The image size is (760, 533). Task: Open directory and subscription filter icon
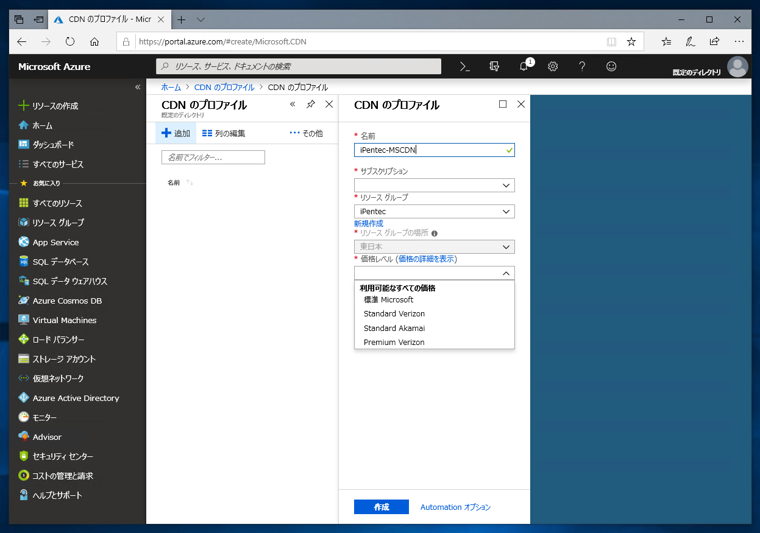pos(494,66)
